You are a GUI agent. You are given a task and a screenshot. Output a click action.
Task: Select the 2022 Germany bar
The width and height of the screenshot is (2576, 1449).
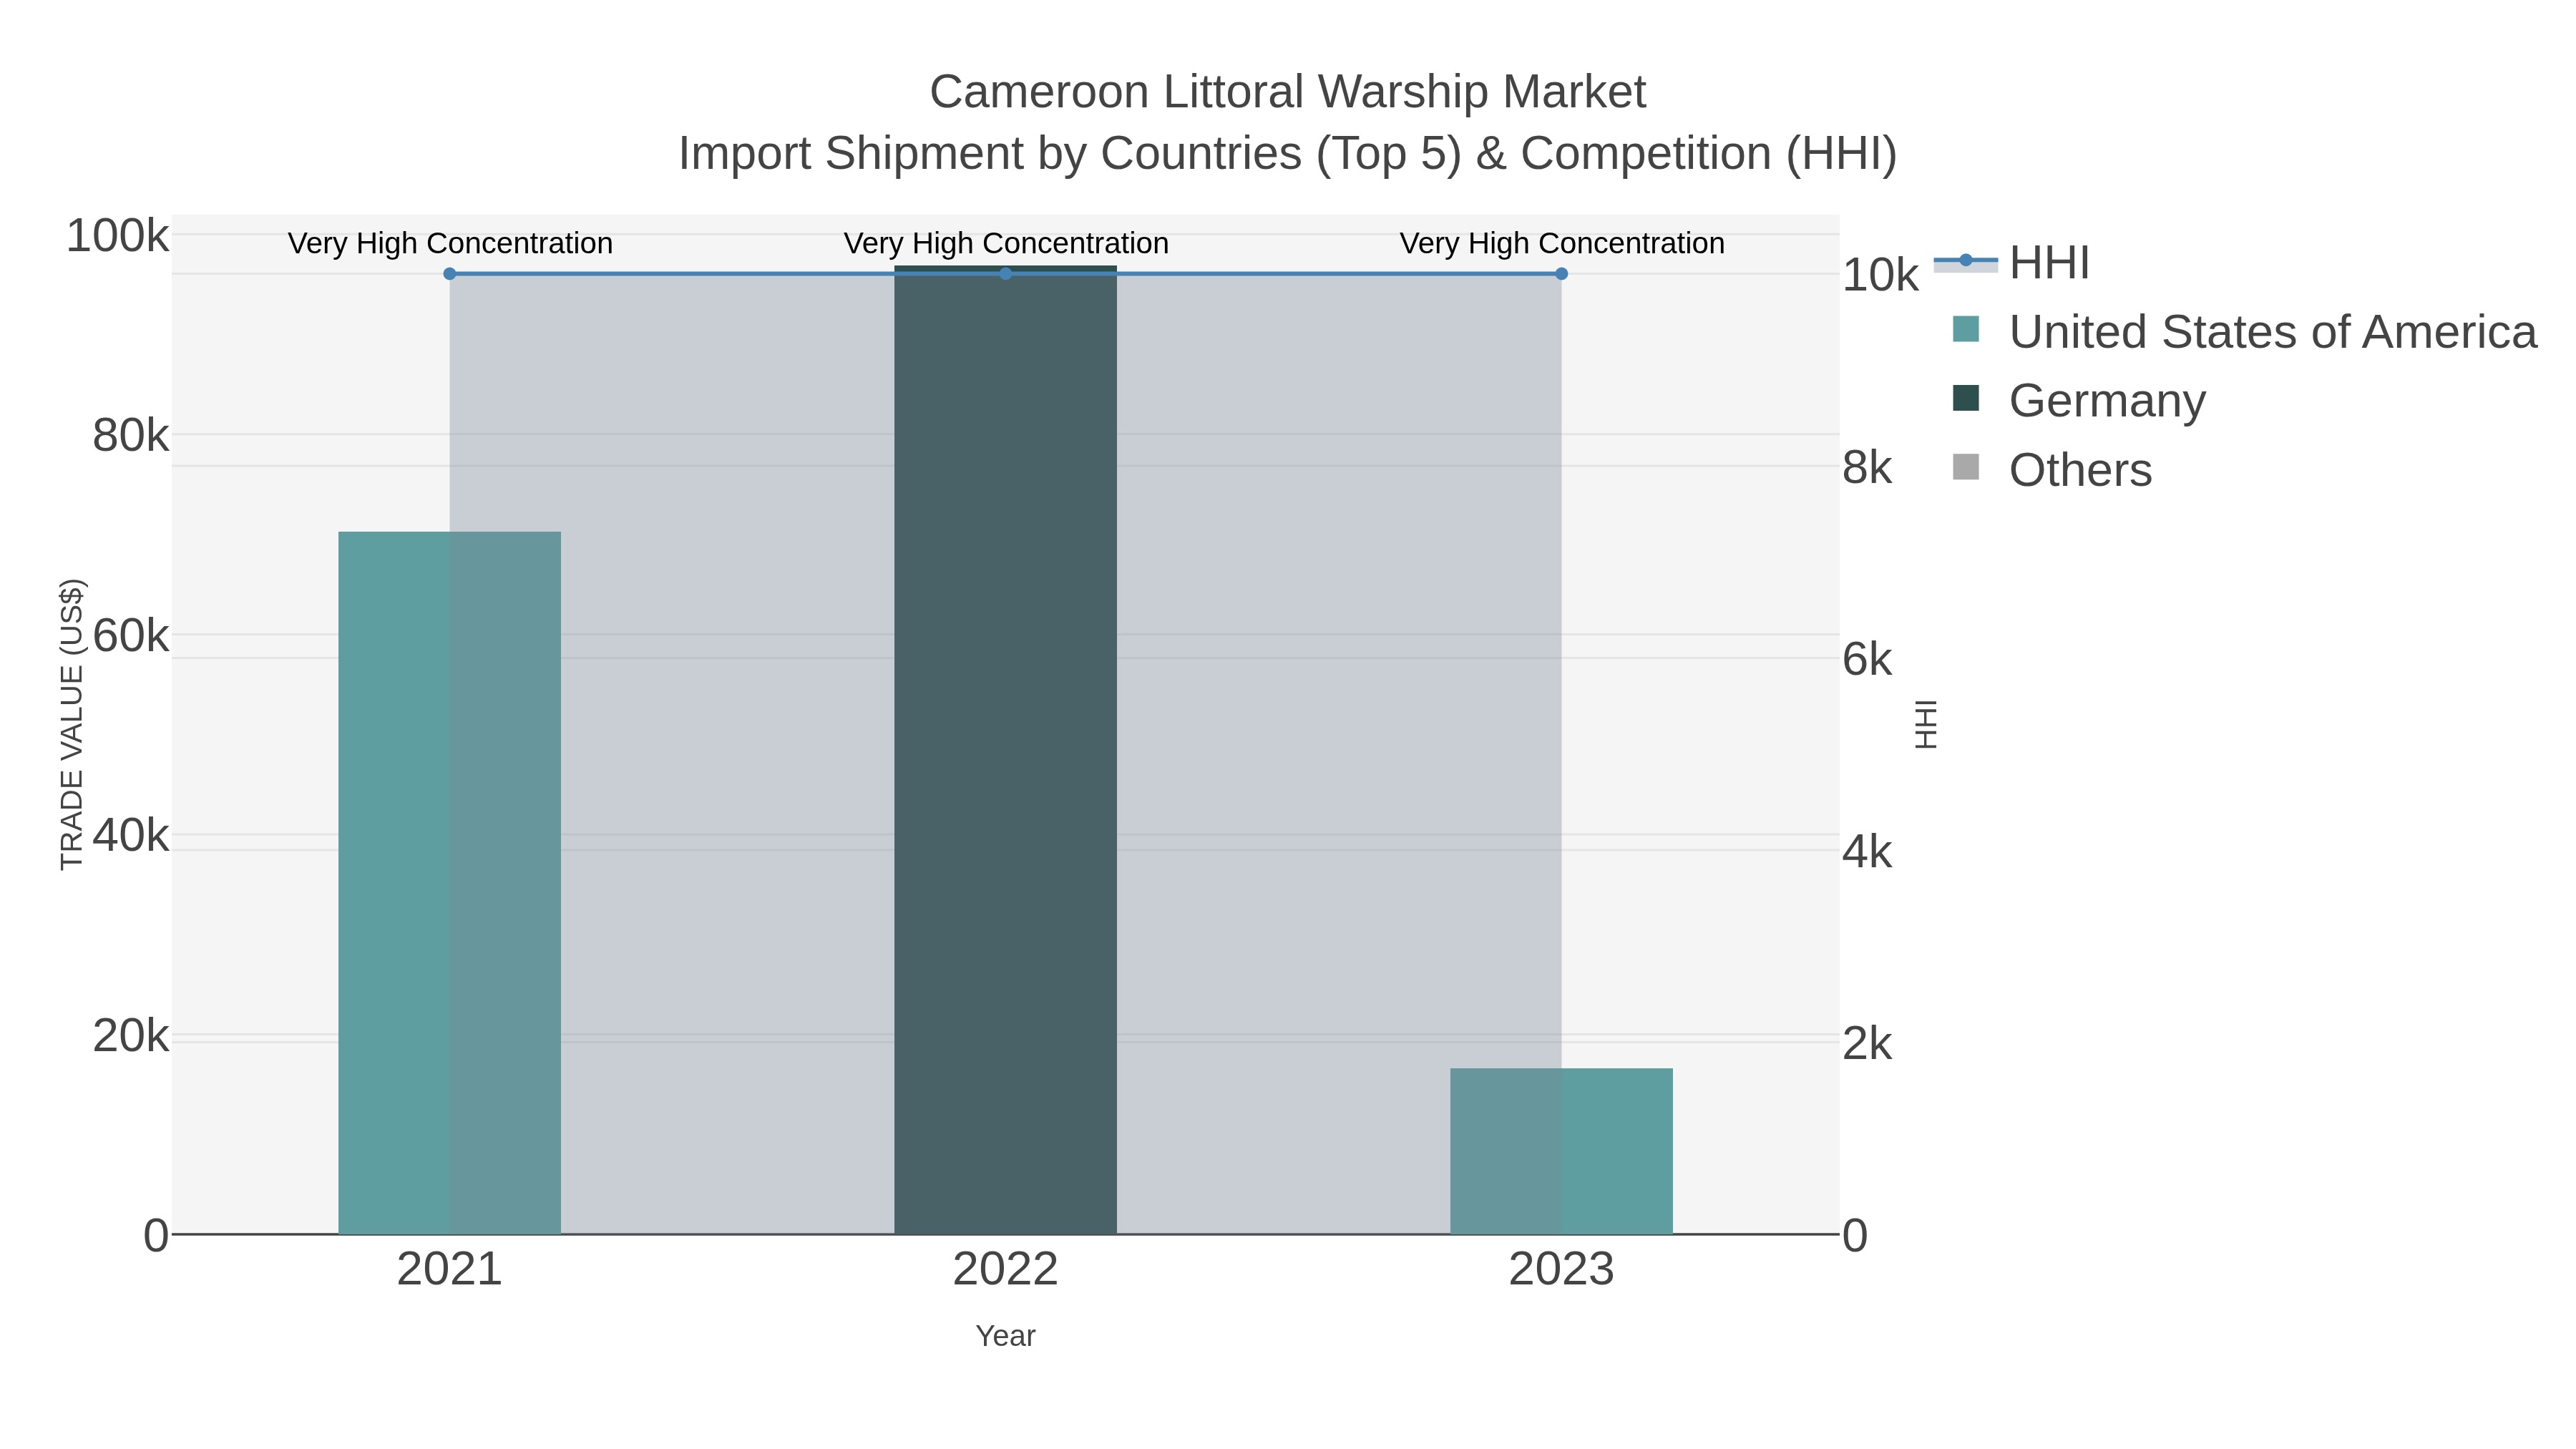coord(1005,750)
